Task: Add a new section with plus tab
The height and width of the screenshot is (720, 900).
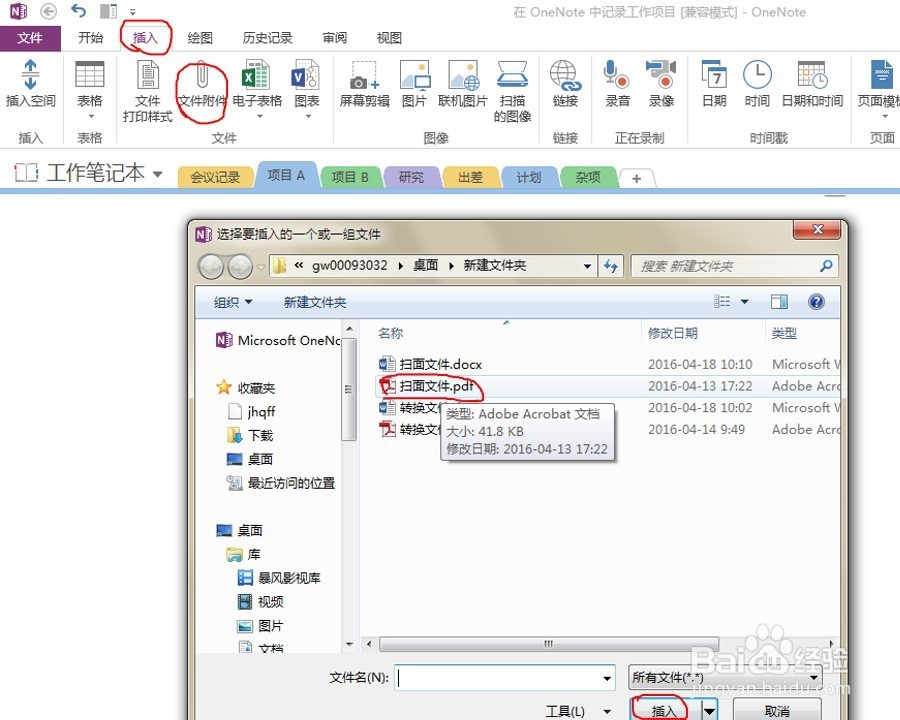Action: (637, 179)
